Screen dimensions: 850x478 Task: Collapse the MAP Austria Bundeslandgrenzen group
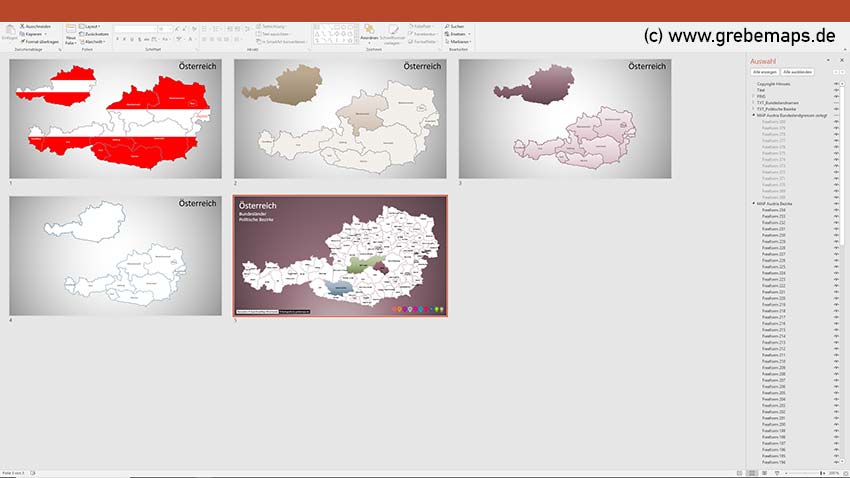(x=752, y=114)
